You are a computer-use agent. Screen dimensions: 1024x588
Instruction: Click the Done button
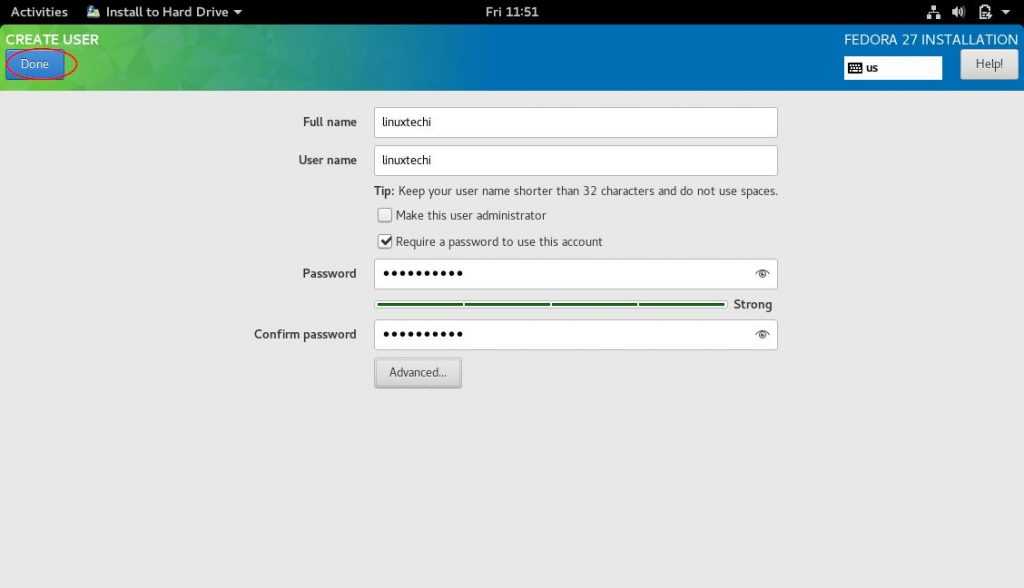coord(35,64)
